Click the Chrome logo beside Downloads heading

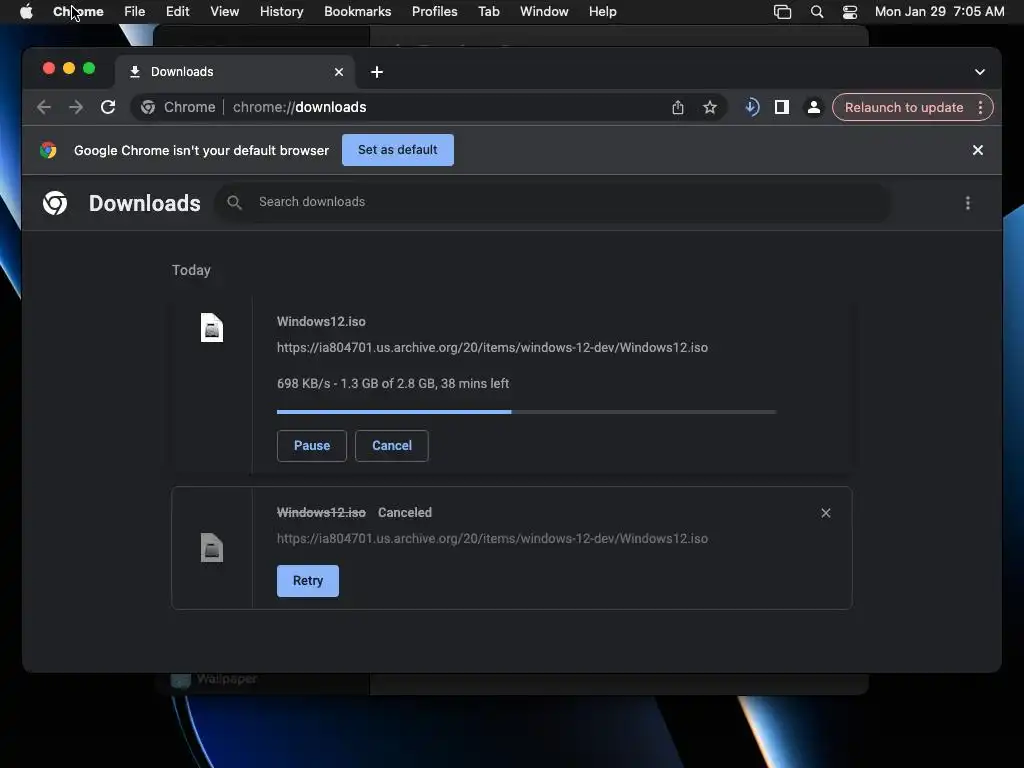point(55,203)
